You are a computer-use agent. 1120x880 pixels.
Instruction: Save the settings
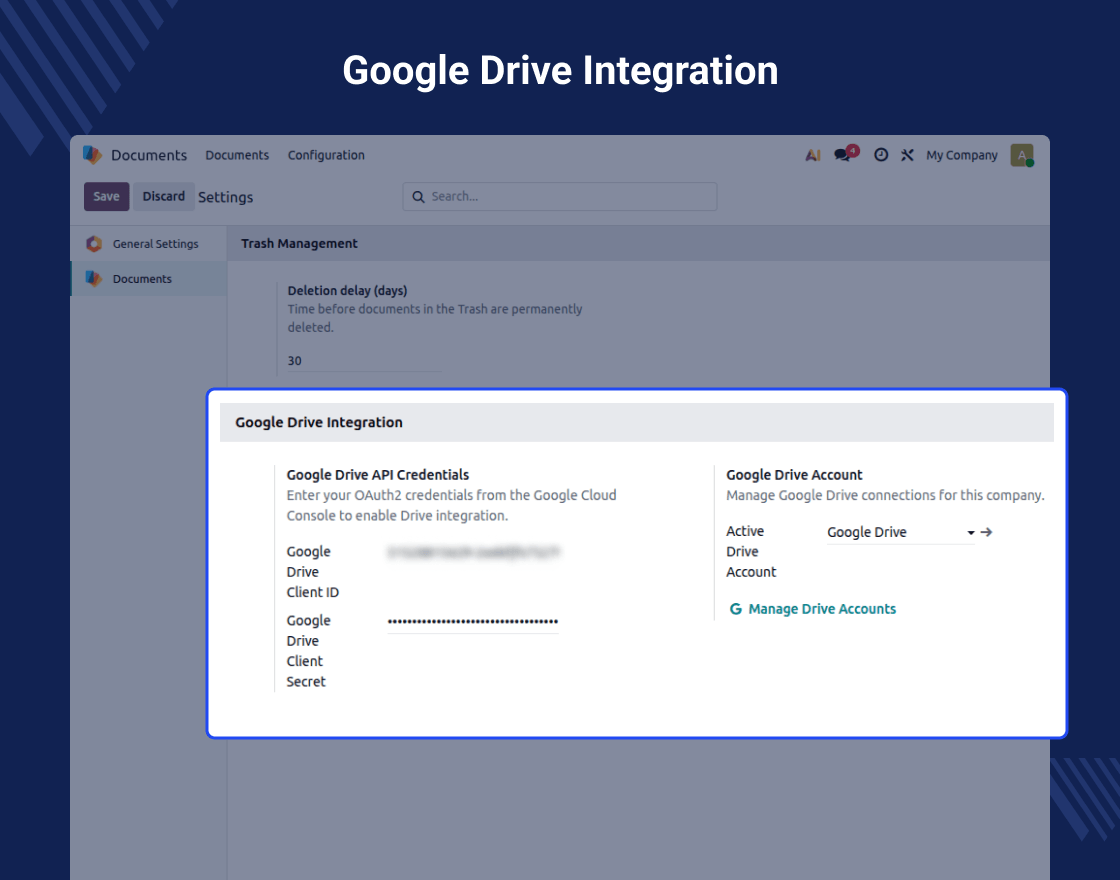click(x=106, y=196)
